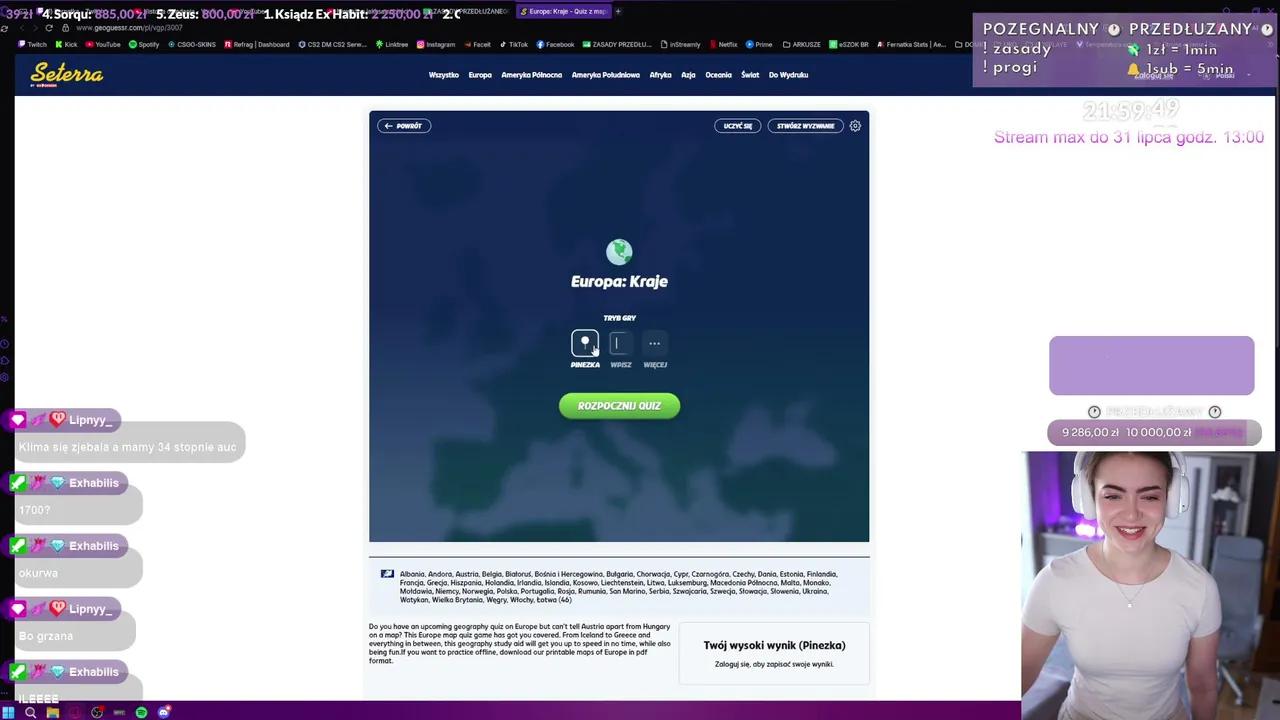Open the Uczyć się learn mode
Image resolution: width=1280 pixels, height=720 pixels.
(738, 126)
